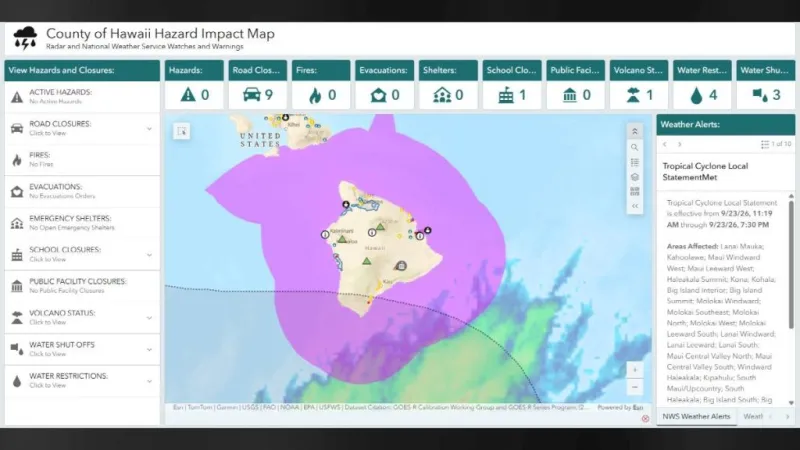Collapse map tools with double left chevron
Viewport: 800px width, 450px height.
point(635,206)
